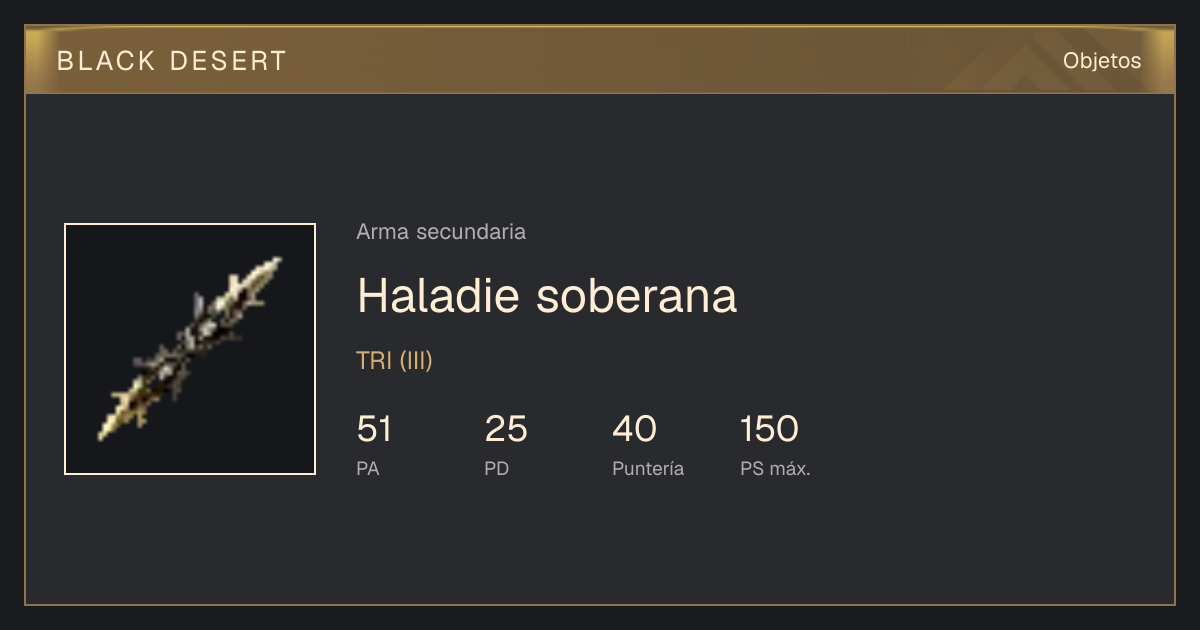Select the Haladie soberana item title
The image size is (1200, 630).
pos(547,296)
